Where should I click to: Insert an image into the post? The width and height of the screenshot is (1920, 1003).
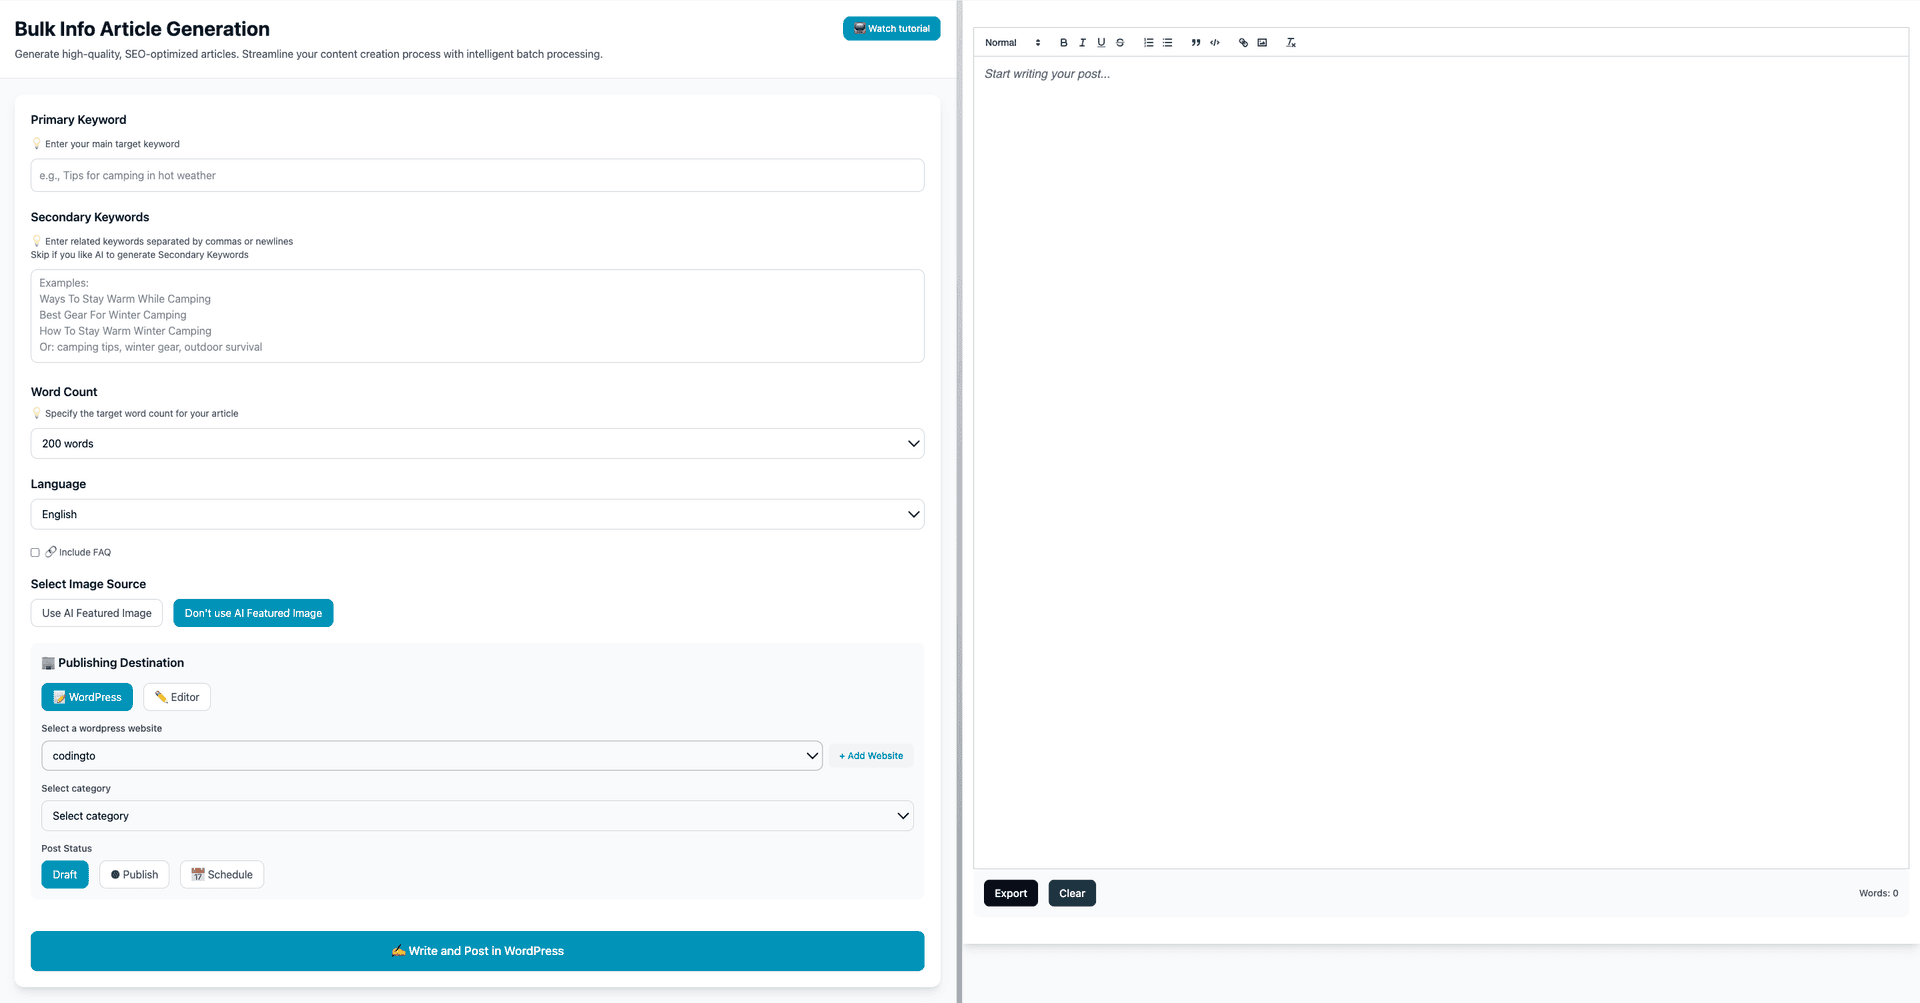[x=1262, y=42]
